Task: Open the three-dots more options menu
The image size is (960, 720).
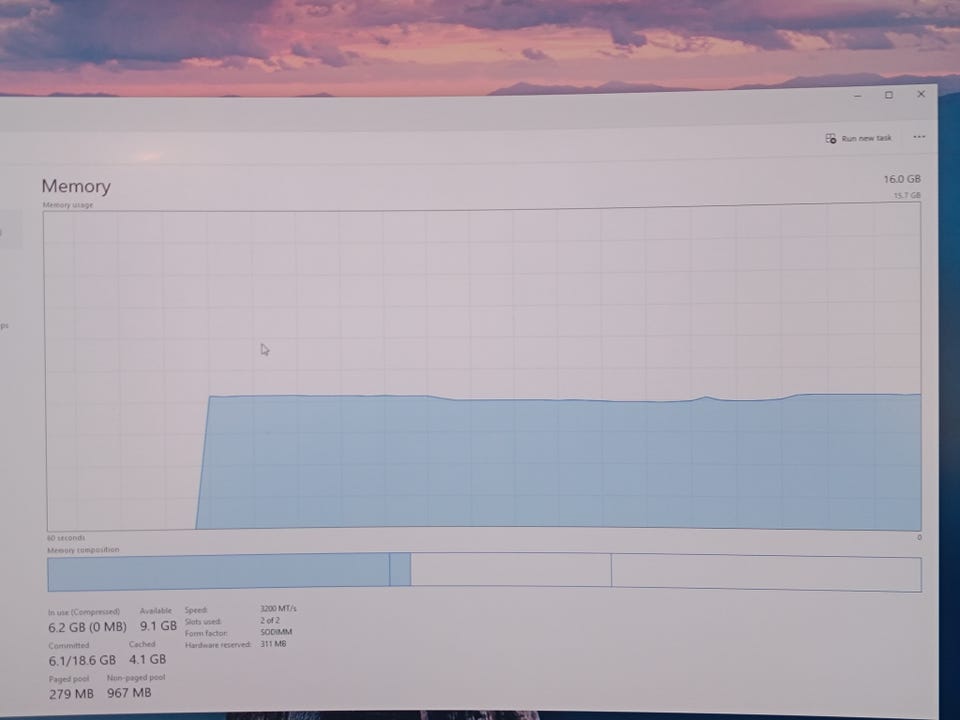Action: point(919,137)
